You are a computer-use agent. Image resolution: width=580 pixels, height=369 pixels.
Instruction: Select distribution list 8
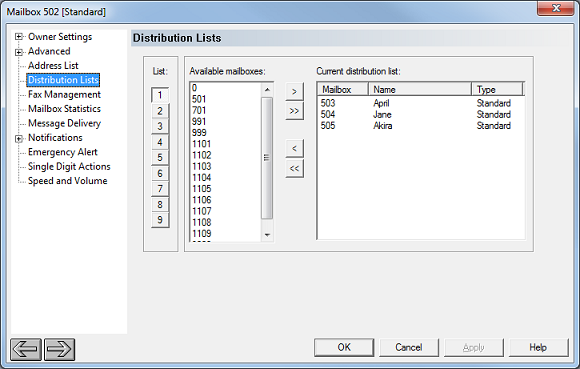tap(160, 204)
